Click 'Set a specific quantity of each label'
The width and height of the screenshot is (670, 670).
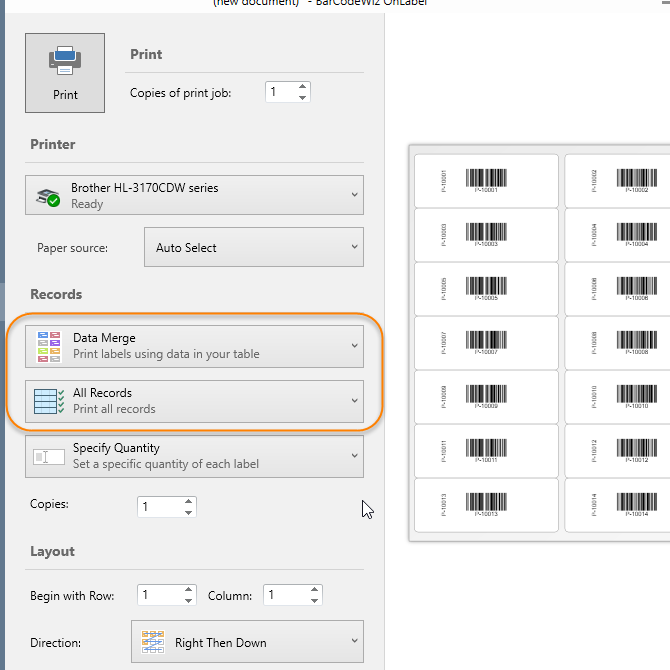click(x=166, y=464)
